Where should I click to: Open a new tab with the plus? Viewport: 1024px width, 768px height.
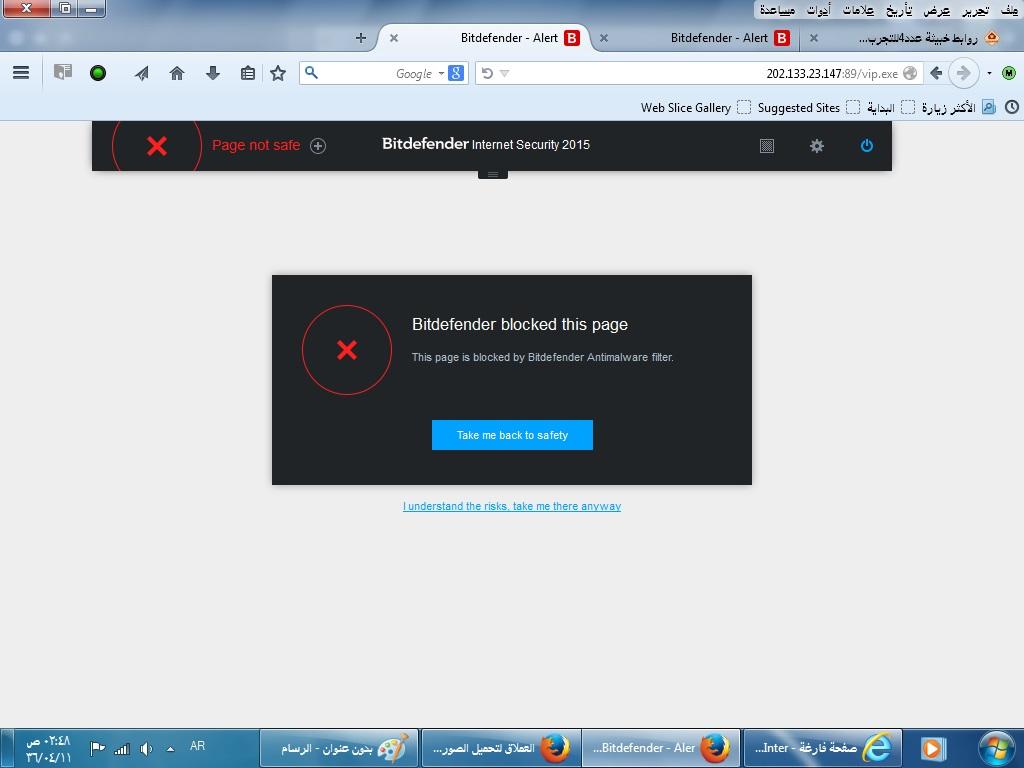tap(360, 38)
